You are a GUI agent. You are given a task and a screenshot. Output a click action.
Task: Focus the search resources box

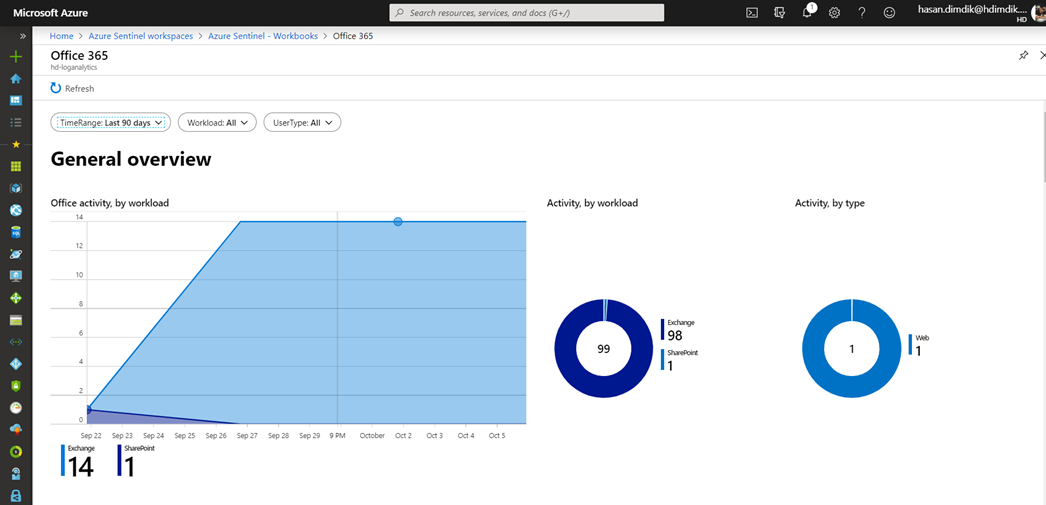[x=526, y=13]
